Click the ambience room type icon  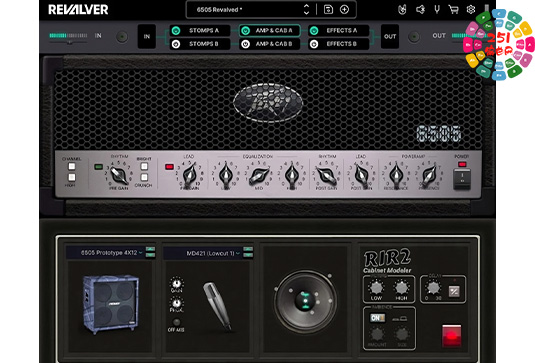click(399, 318)
